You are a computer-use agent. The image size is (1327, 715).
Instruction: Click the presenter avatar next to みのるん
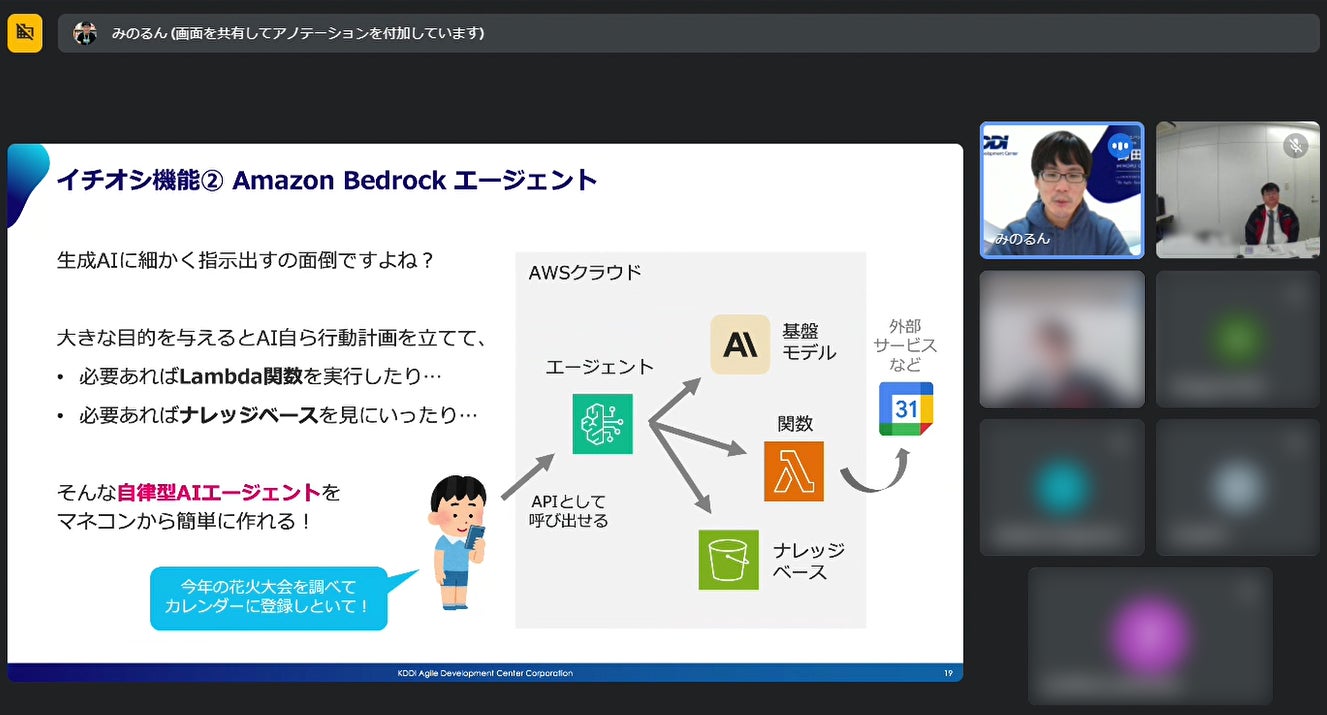pos(85,33)
